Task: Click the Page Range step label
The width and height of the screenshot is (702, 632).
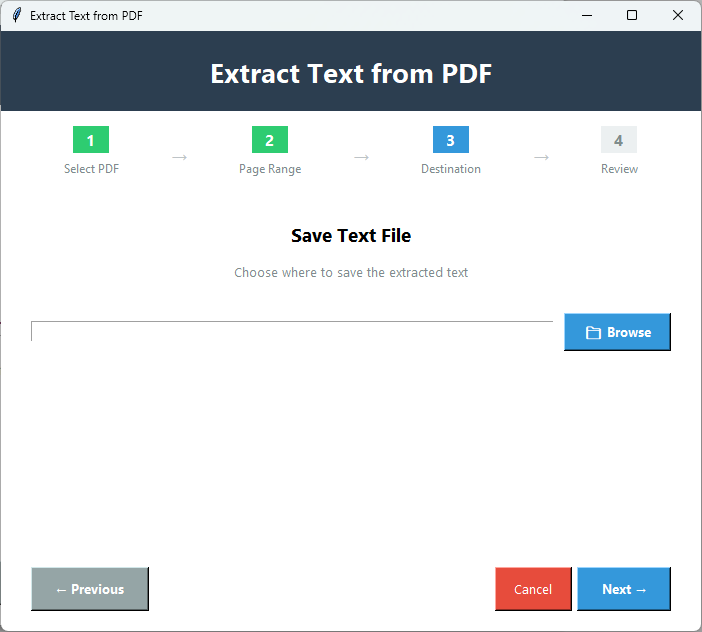Action: [x=270, y=169]
